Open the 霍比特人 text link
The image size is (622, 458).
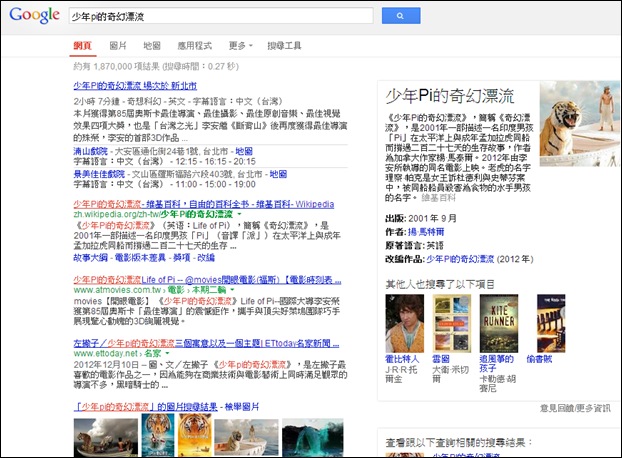tap(402, 359)
